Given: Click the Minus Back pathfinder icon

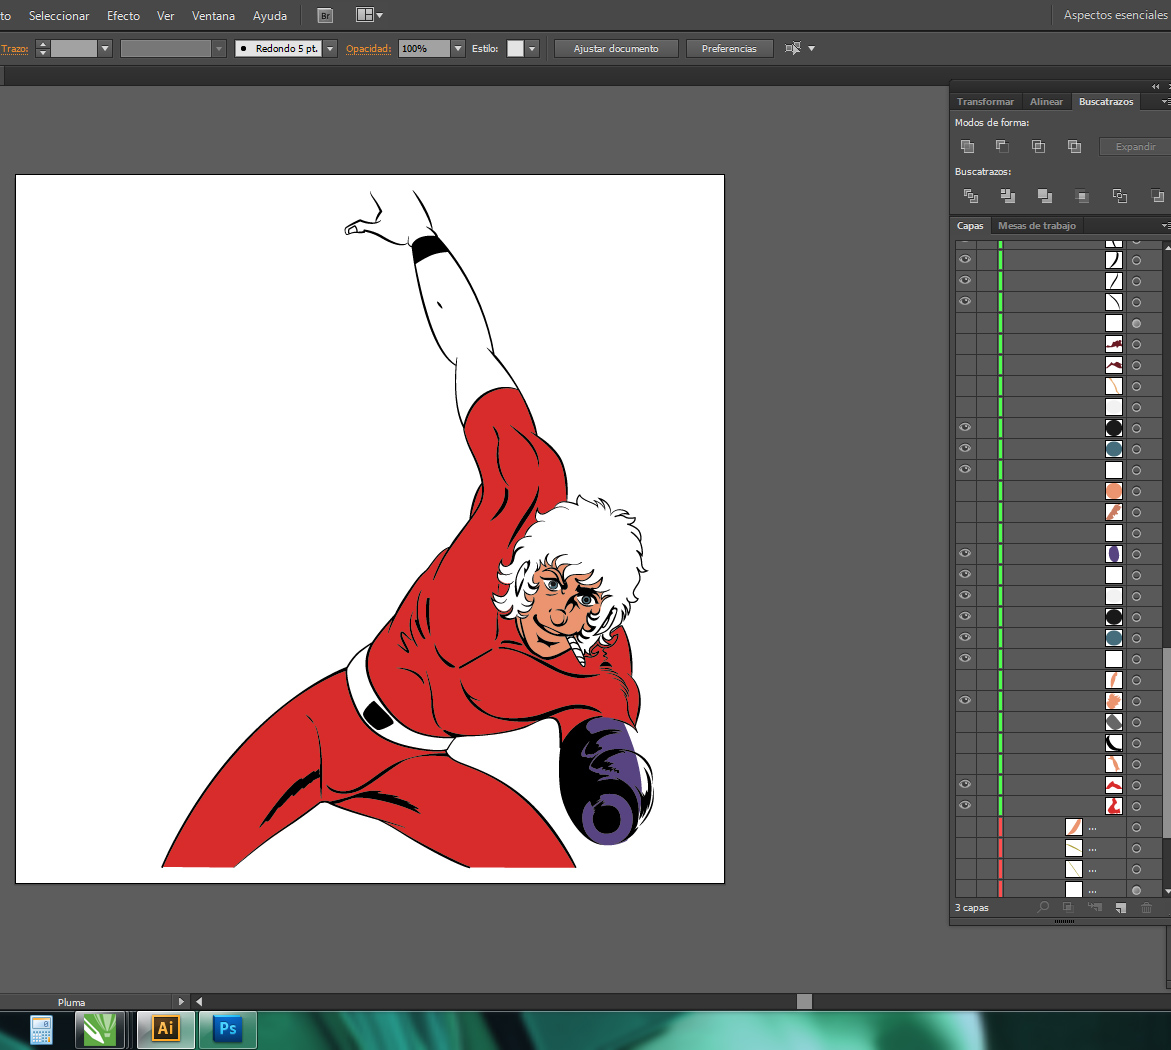Looking at the screenshot, I should click(x=1157, y=196).
